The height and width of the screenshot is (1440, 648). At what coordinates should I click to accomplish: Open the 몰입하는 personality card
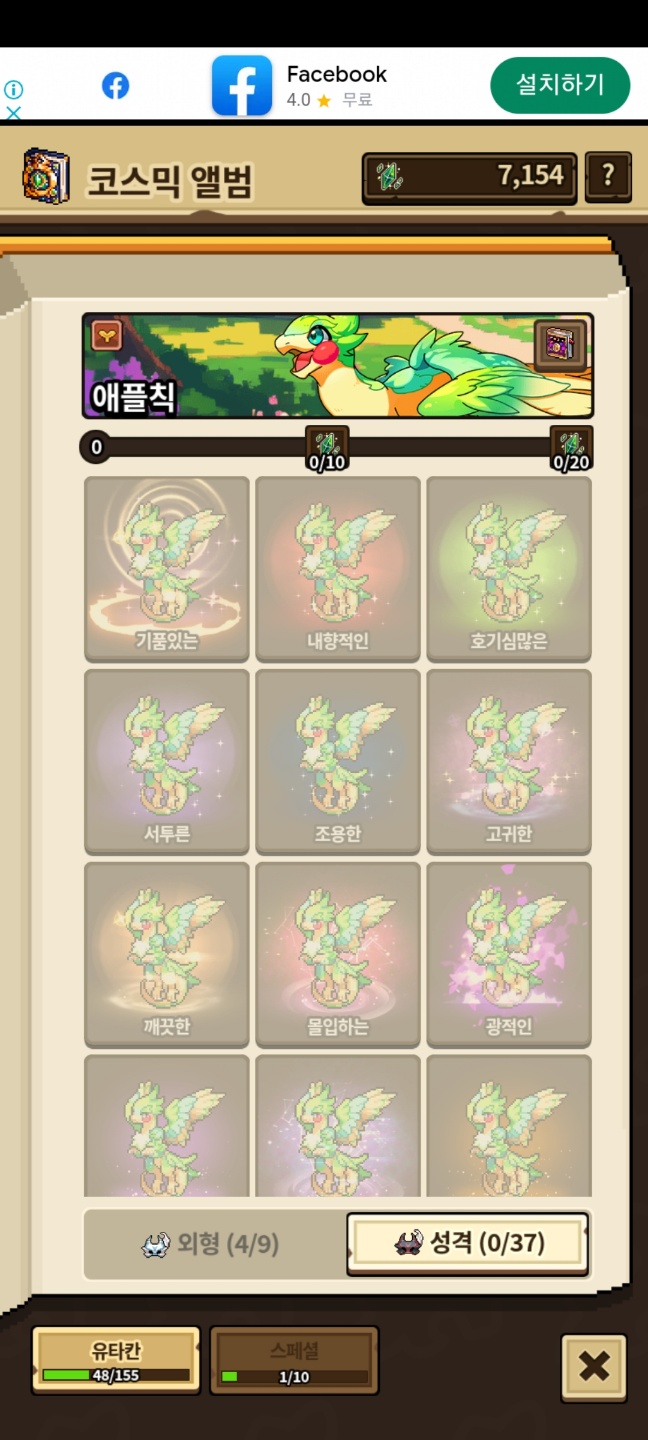pyautogui.click(x=338, y=955)
